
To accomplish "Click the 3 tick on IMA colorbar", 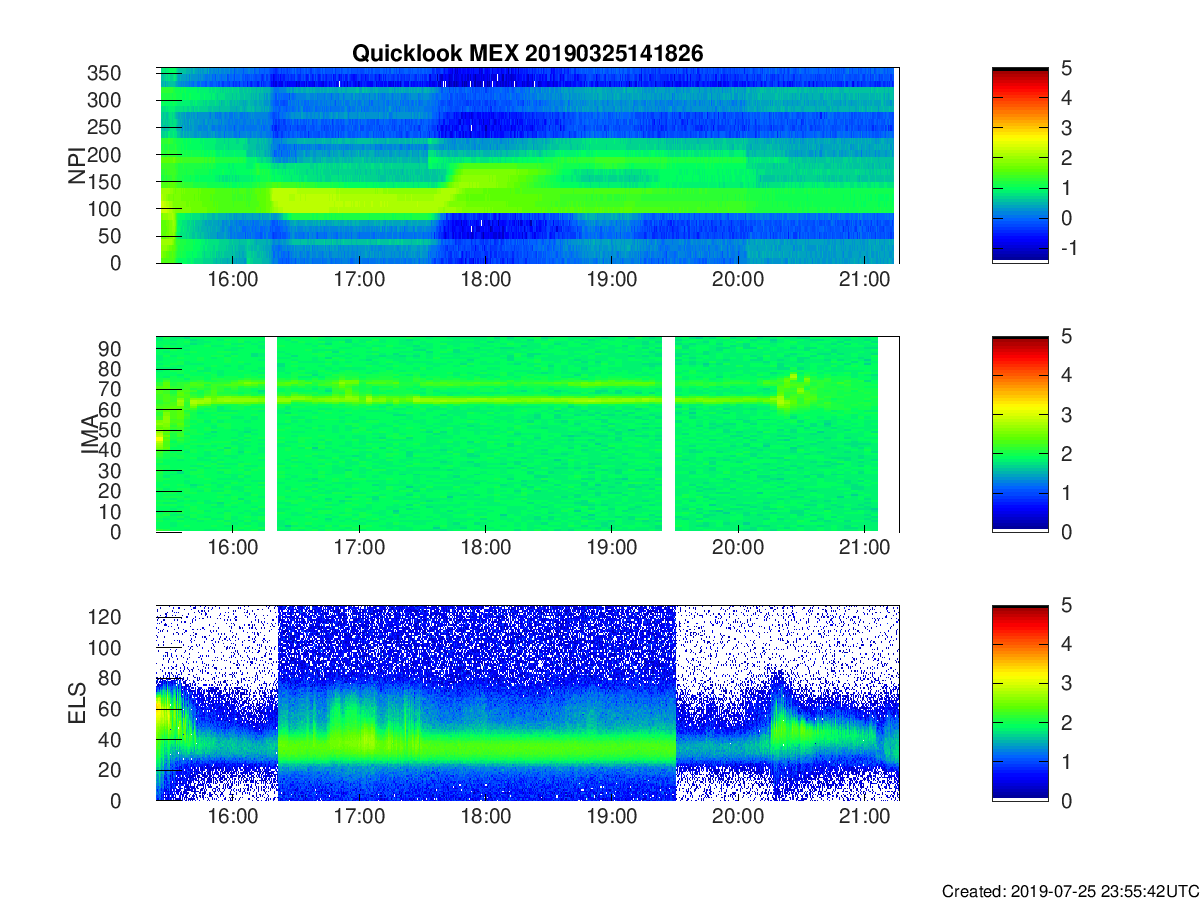I will point(1066,415).
